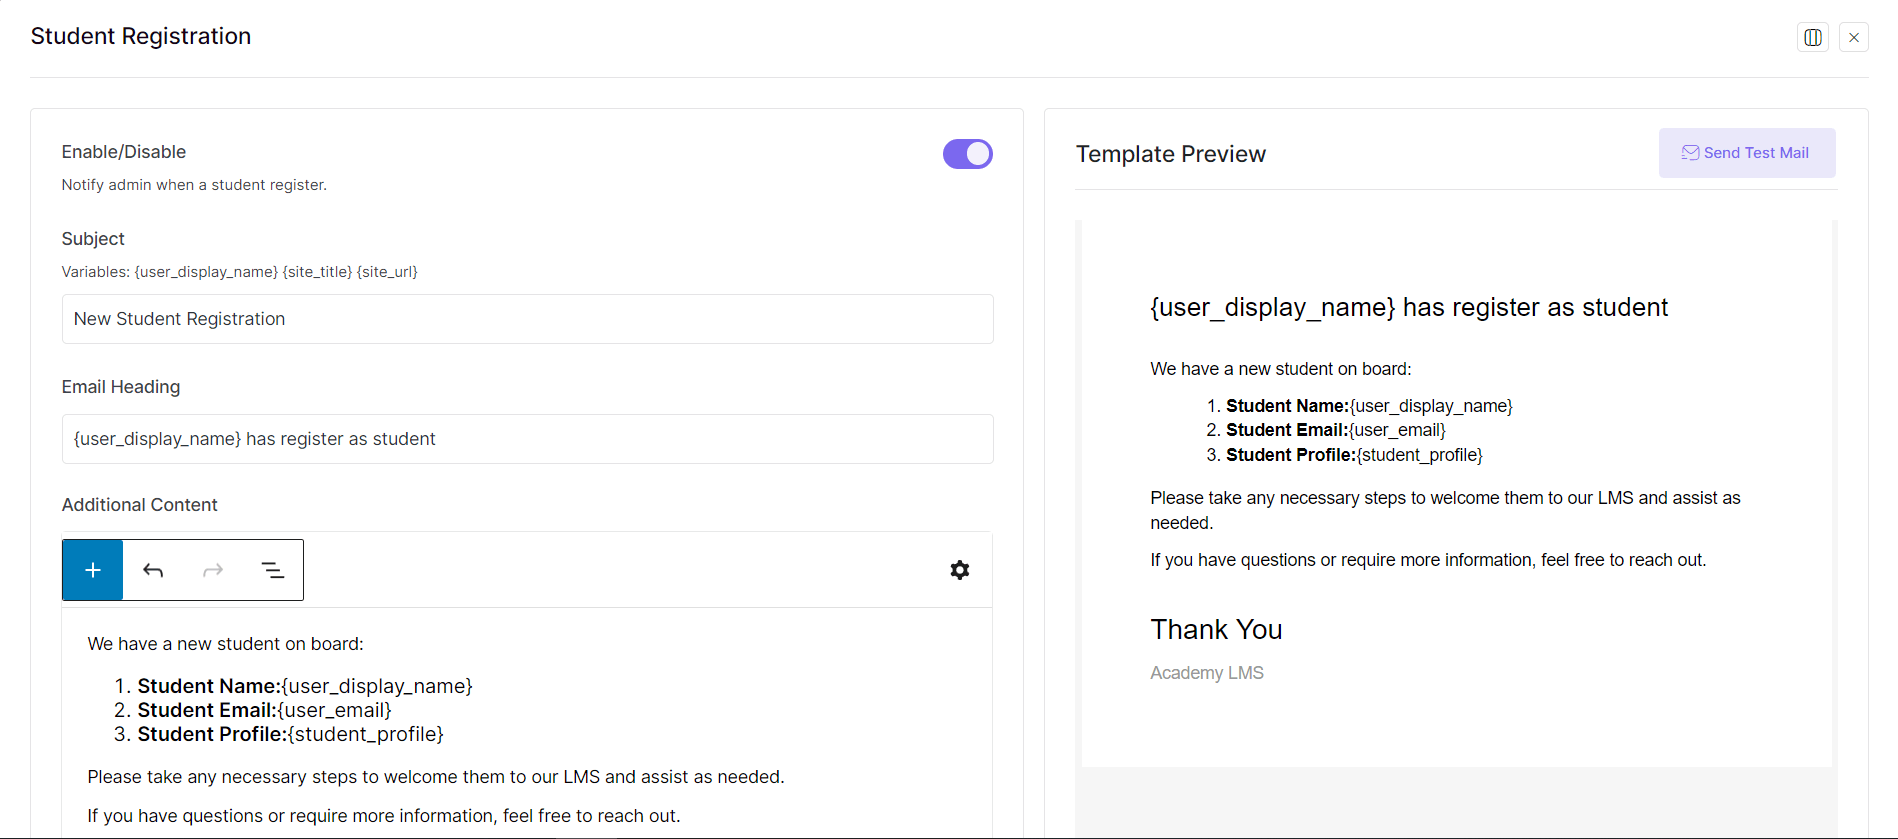
Task: Close the Student Registration panel
Action: pyautogui.click(x=1854, y=36)
